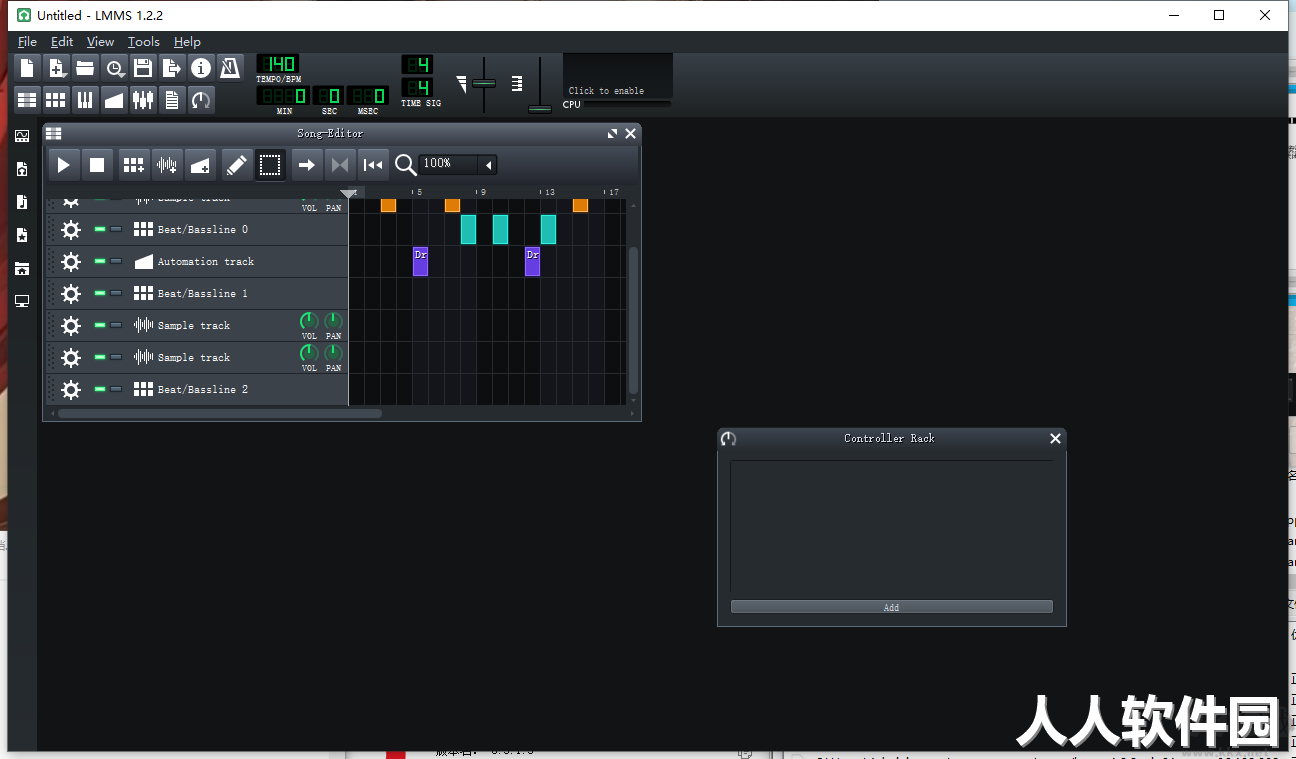Image resolution: width=1296 pixels, height=759 pixels.
Task: Select the pencil draw mode
Action: pyautogui.click(x=237, y=165)
